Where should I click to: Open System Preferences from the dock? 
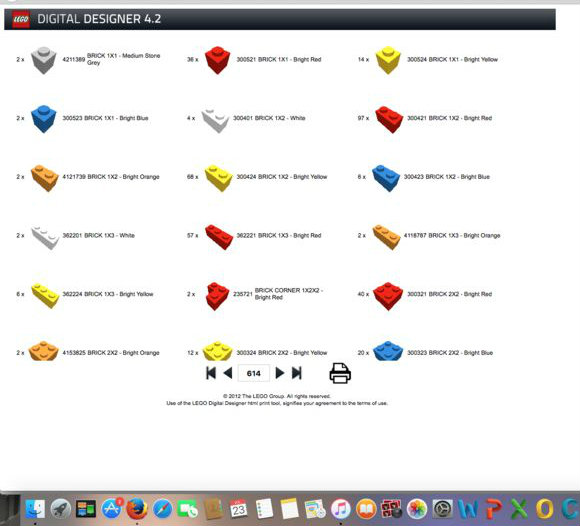coord(442,509)
